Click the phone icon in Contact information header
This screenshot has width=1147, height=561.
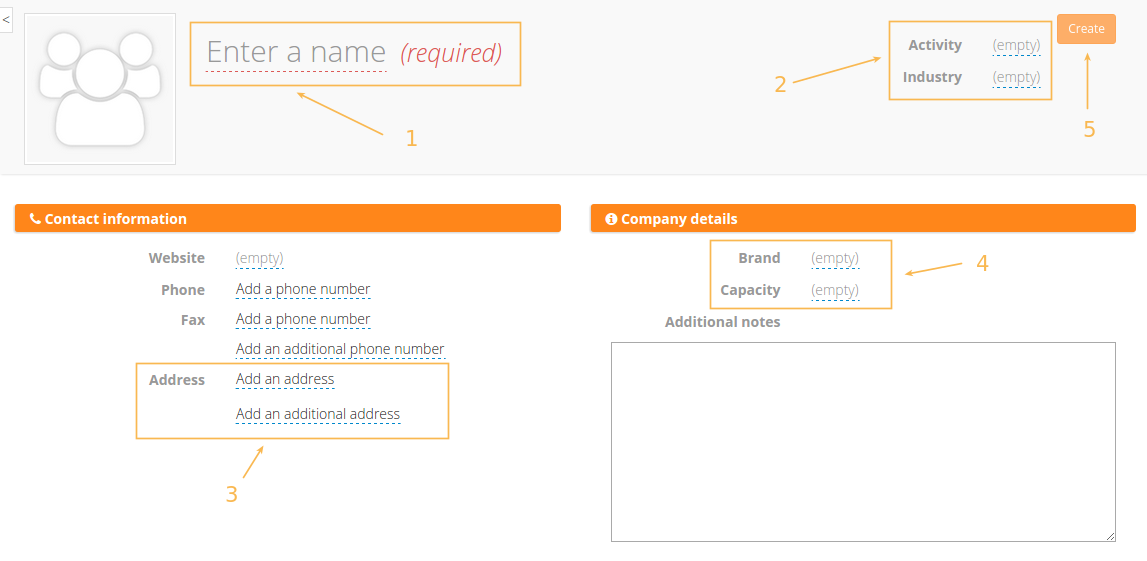click(35, 219)
